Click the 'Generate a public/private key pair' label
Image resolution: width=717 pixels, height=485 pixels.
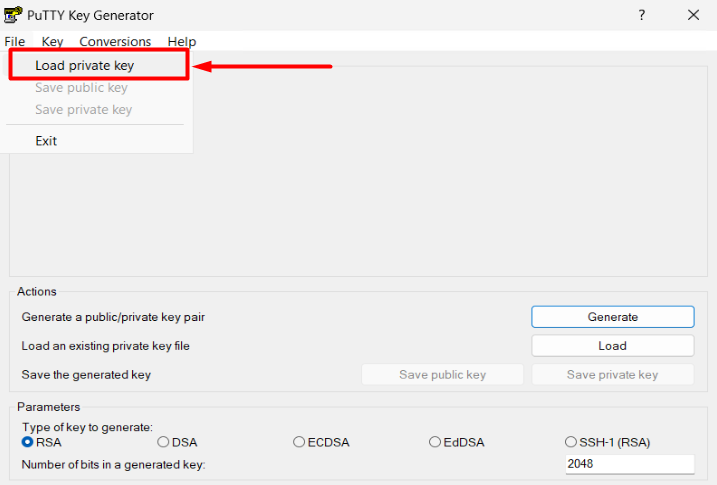pyautogui.click(x=113, y=317)
